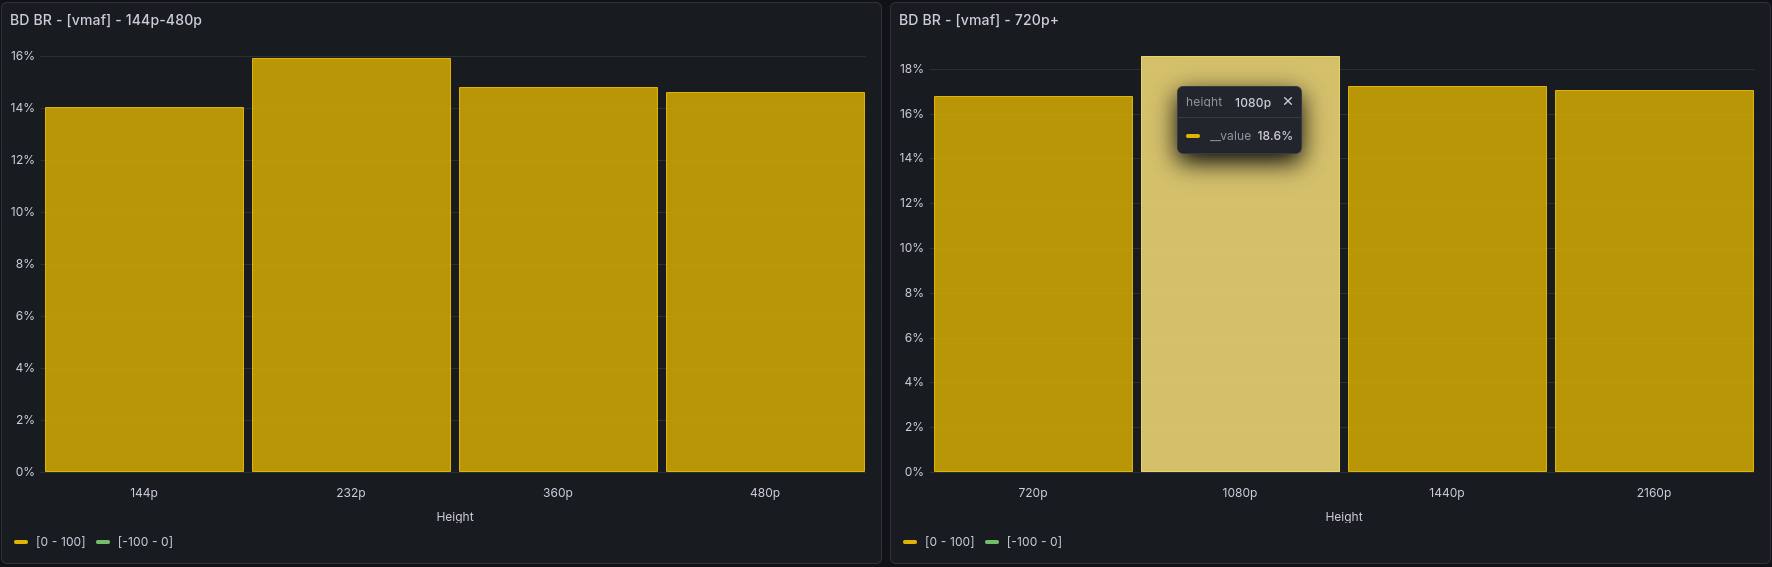Screen dimensions: 1772x567
Task: Select the 1440p bar
Action: 1447,279
